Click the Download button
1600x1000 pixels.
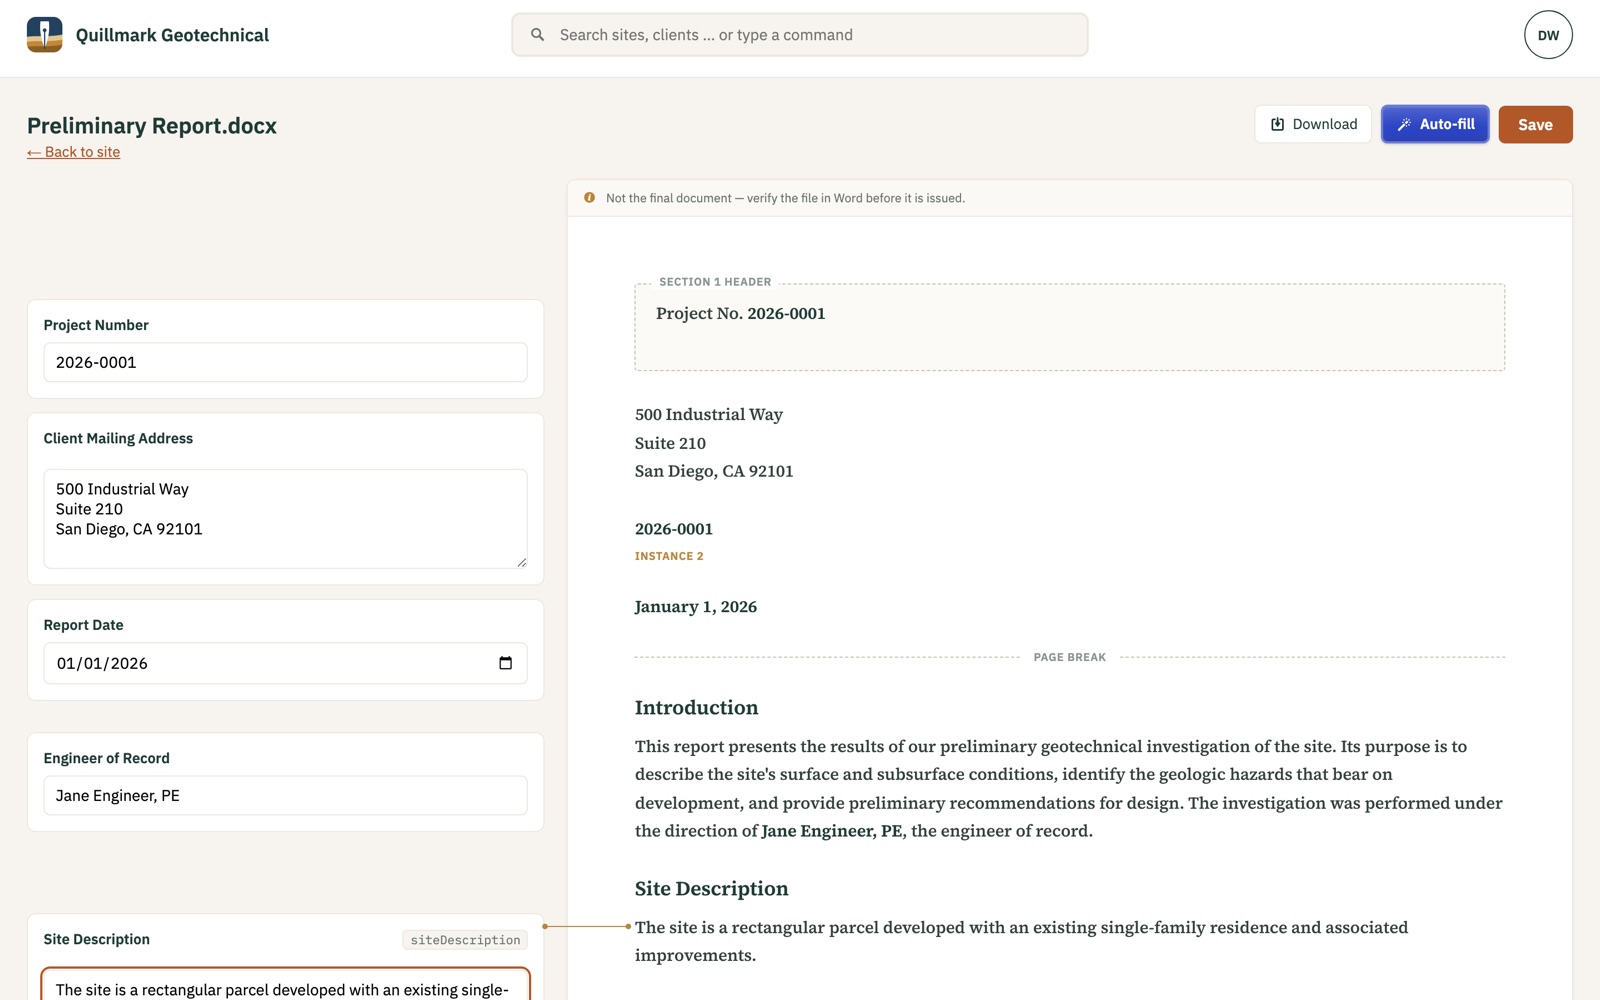point(1313,124)
